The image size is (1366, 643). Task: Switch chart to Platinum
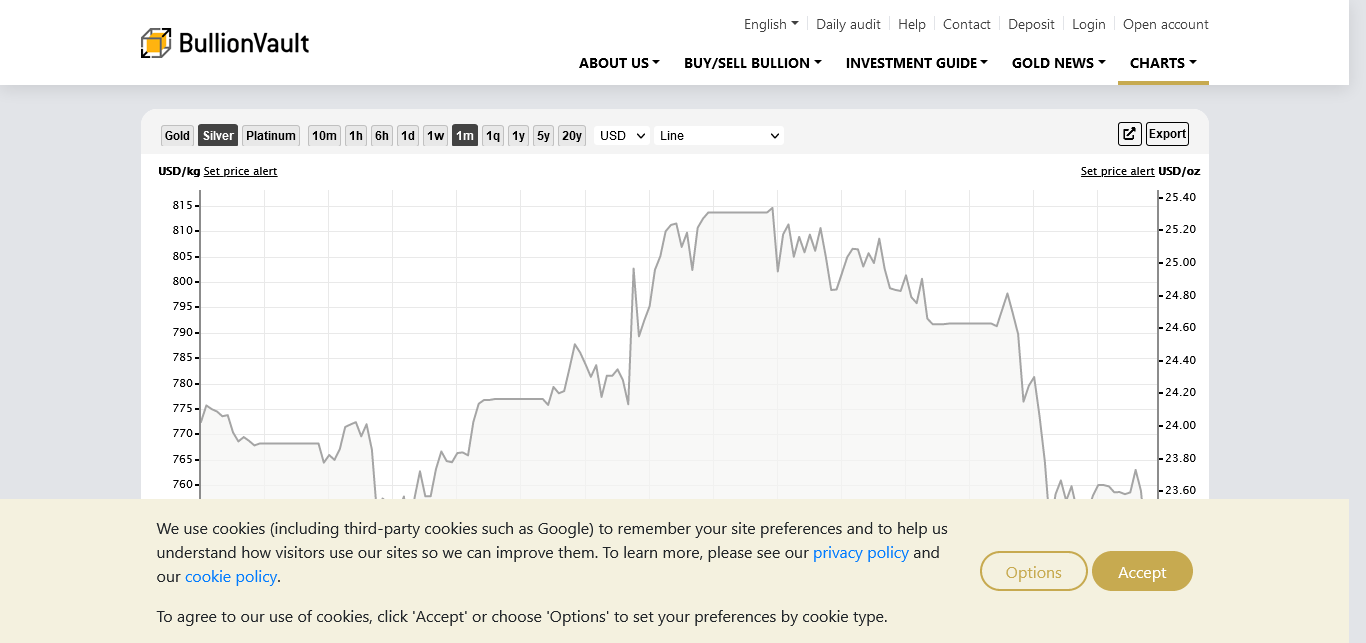271,136
